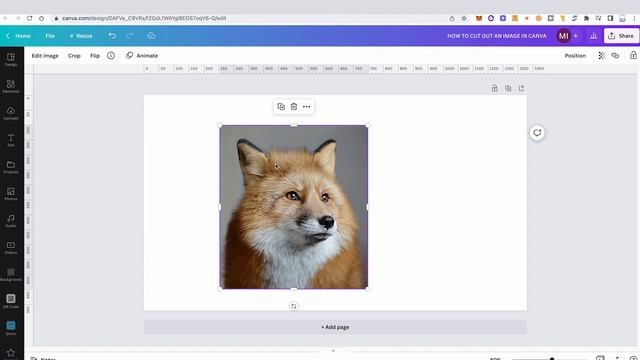Lock the page using page lock icon
Screen dimensions: 640x360
click(495, 88)
